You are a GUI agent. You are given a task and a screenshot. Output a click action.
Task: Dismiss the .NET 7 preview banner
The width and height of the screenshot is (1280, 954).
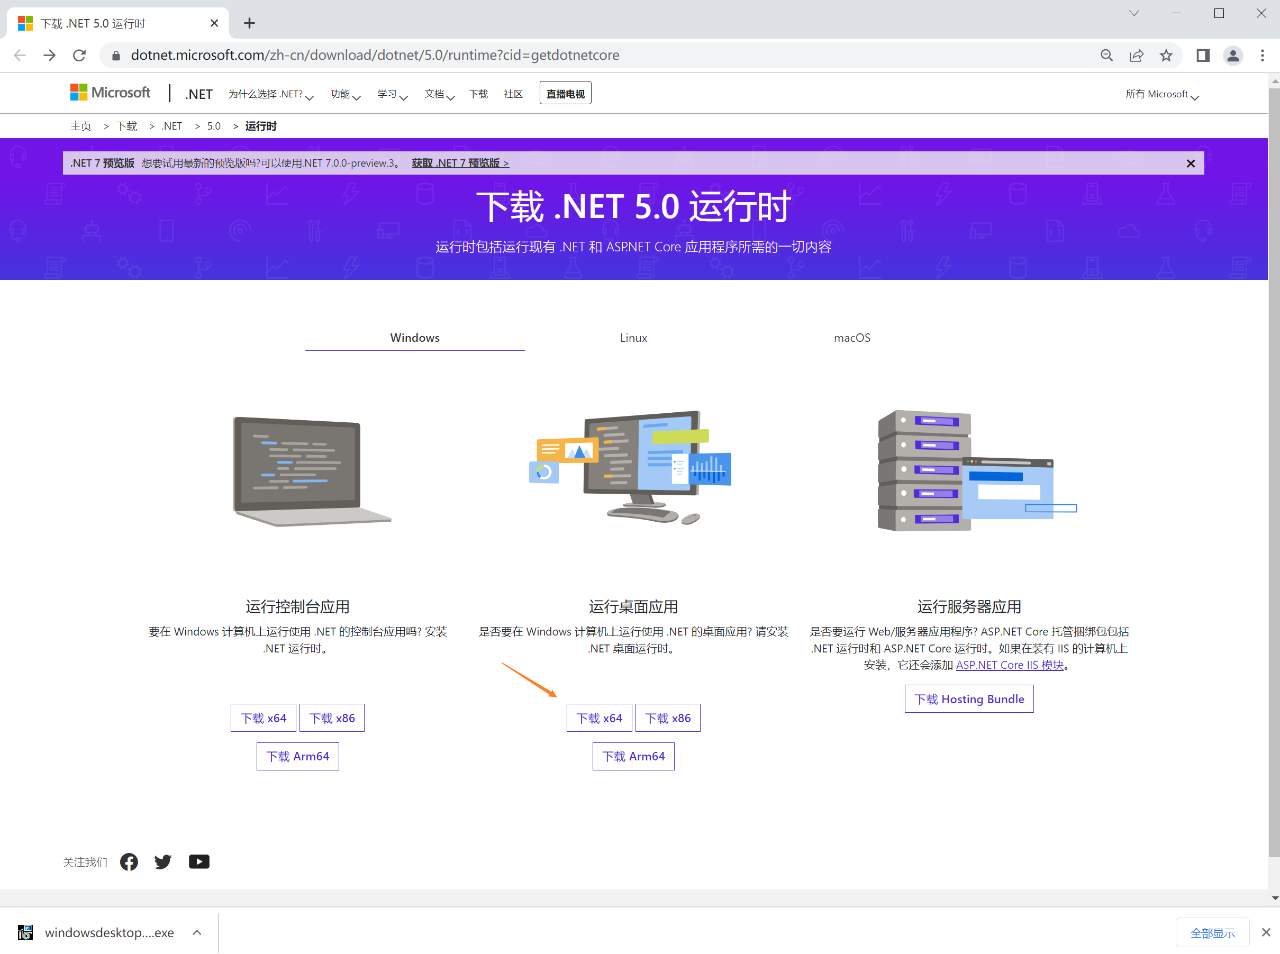1191,163
